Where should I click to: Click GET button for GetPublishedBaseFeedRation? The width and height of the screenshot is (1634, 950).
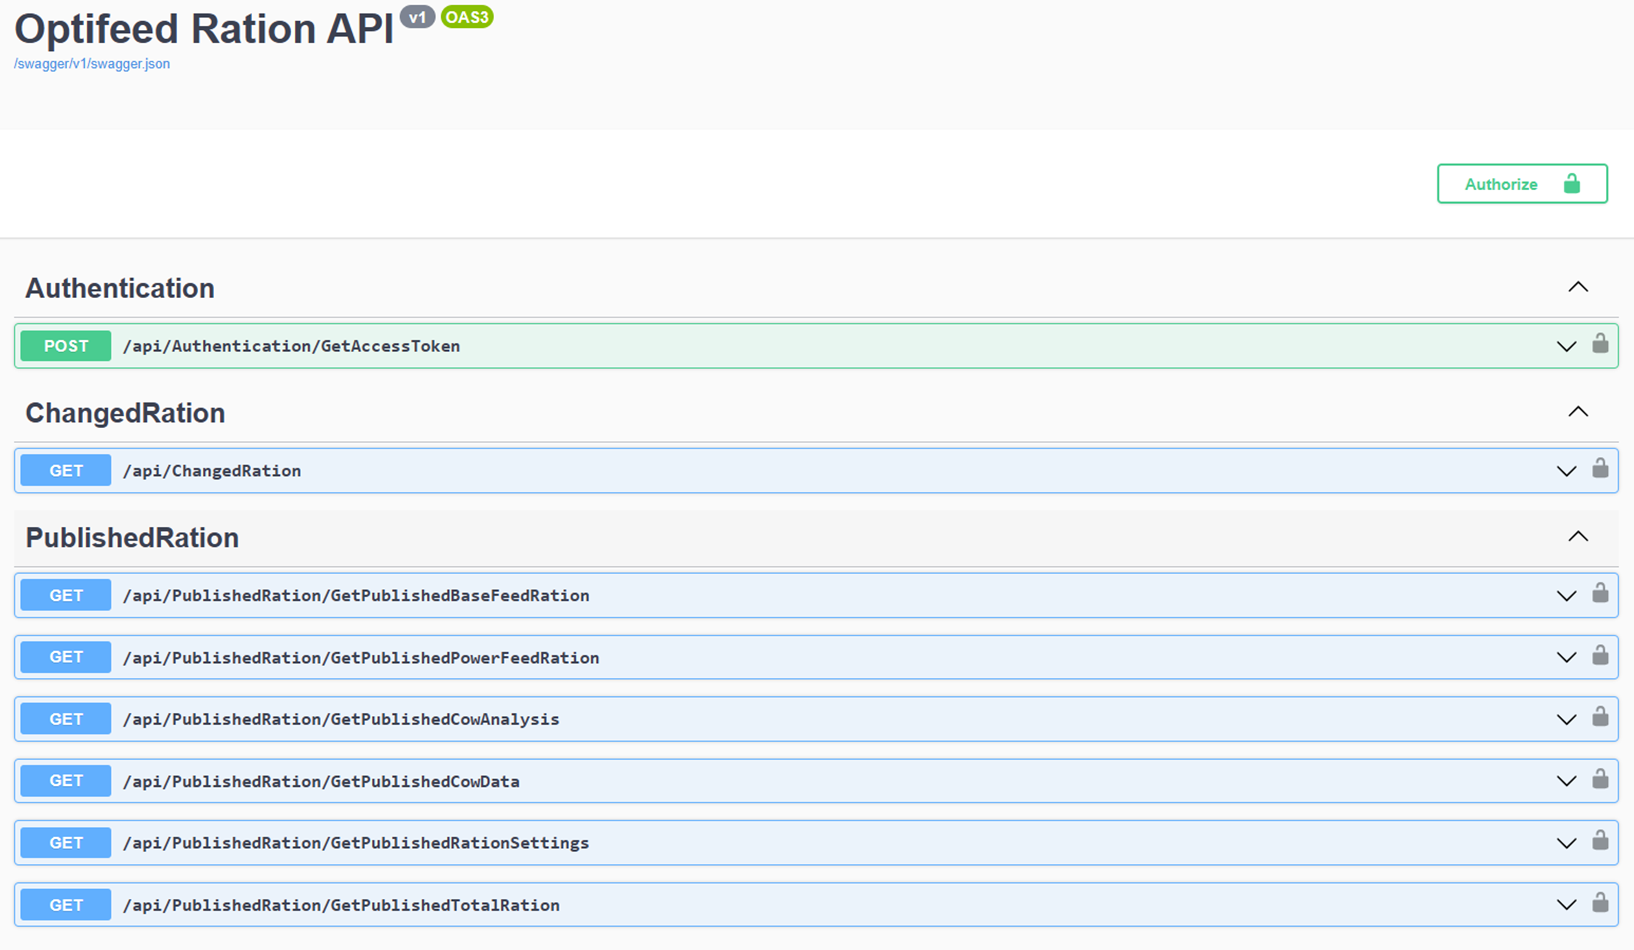point(66,596)
